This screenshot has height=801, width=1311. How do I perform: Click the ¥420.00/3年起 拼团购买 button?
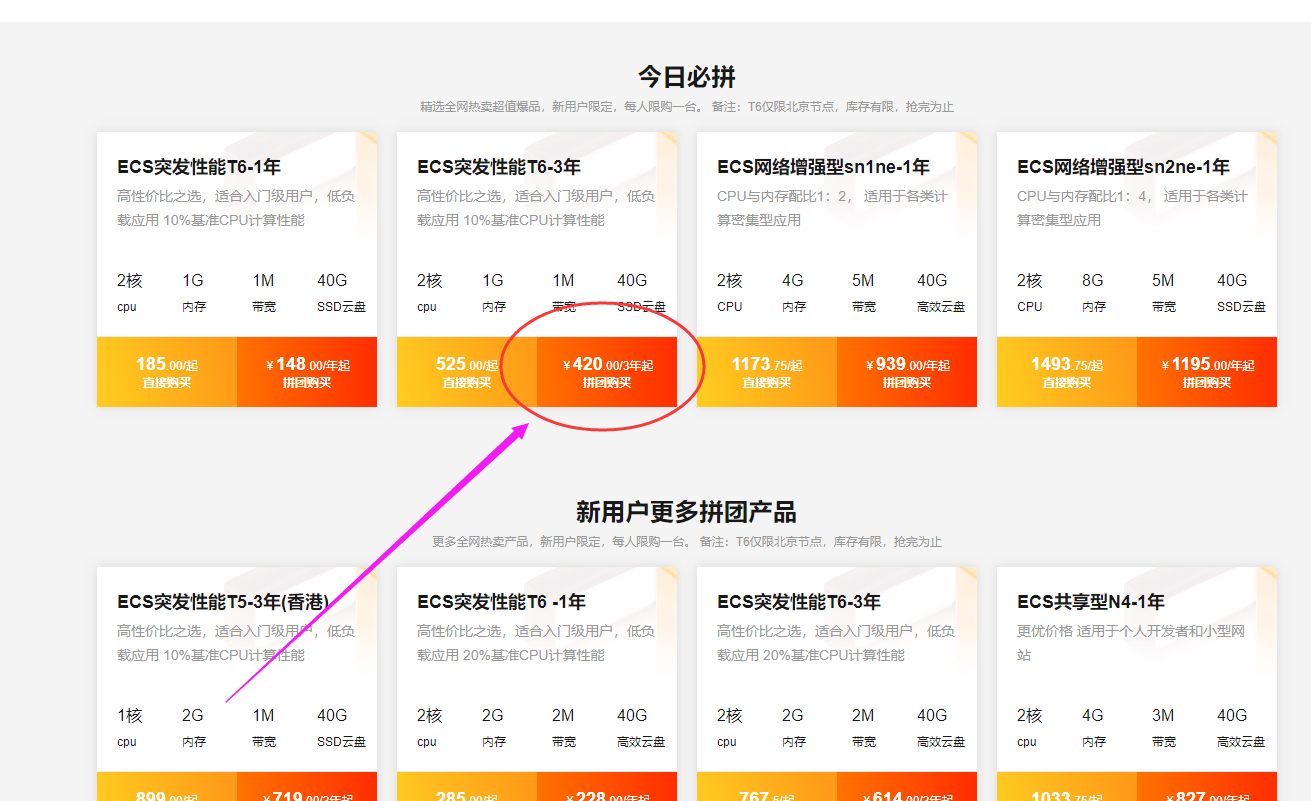pyautogui.click(x=607, y=372)
